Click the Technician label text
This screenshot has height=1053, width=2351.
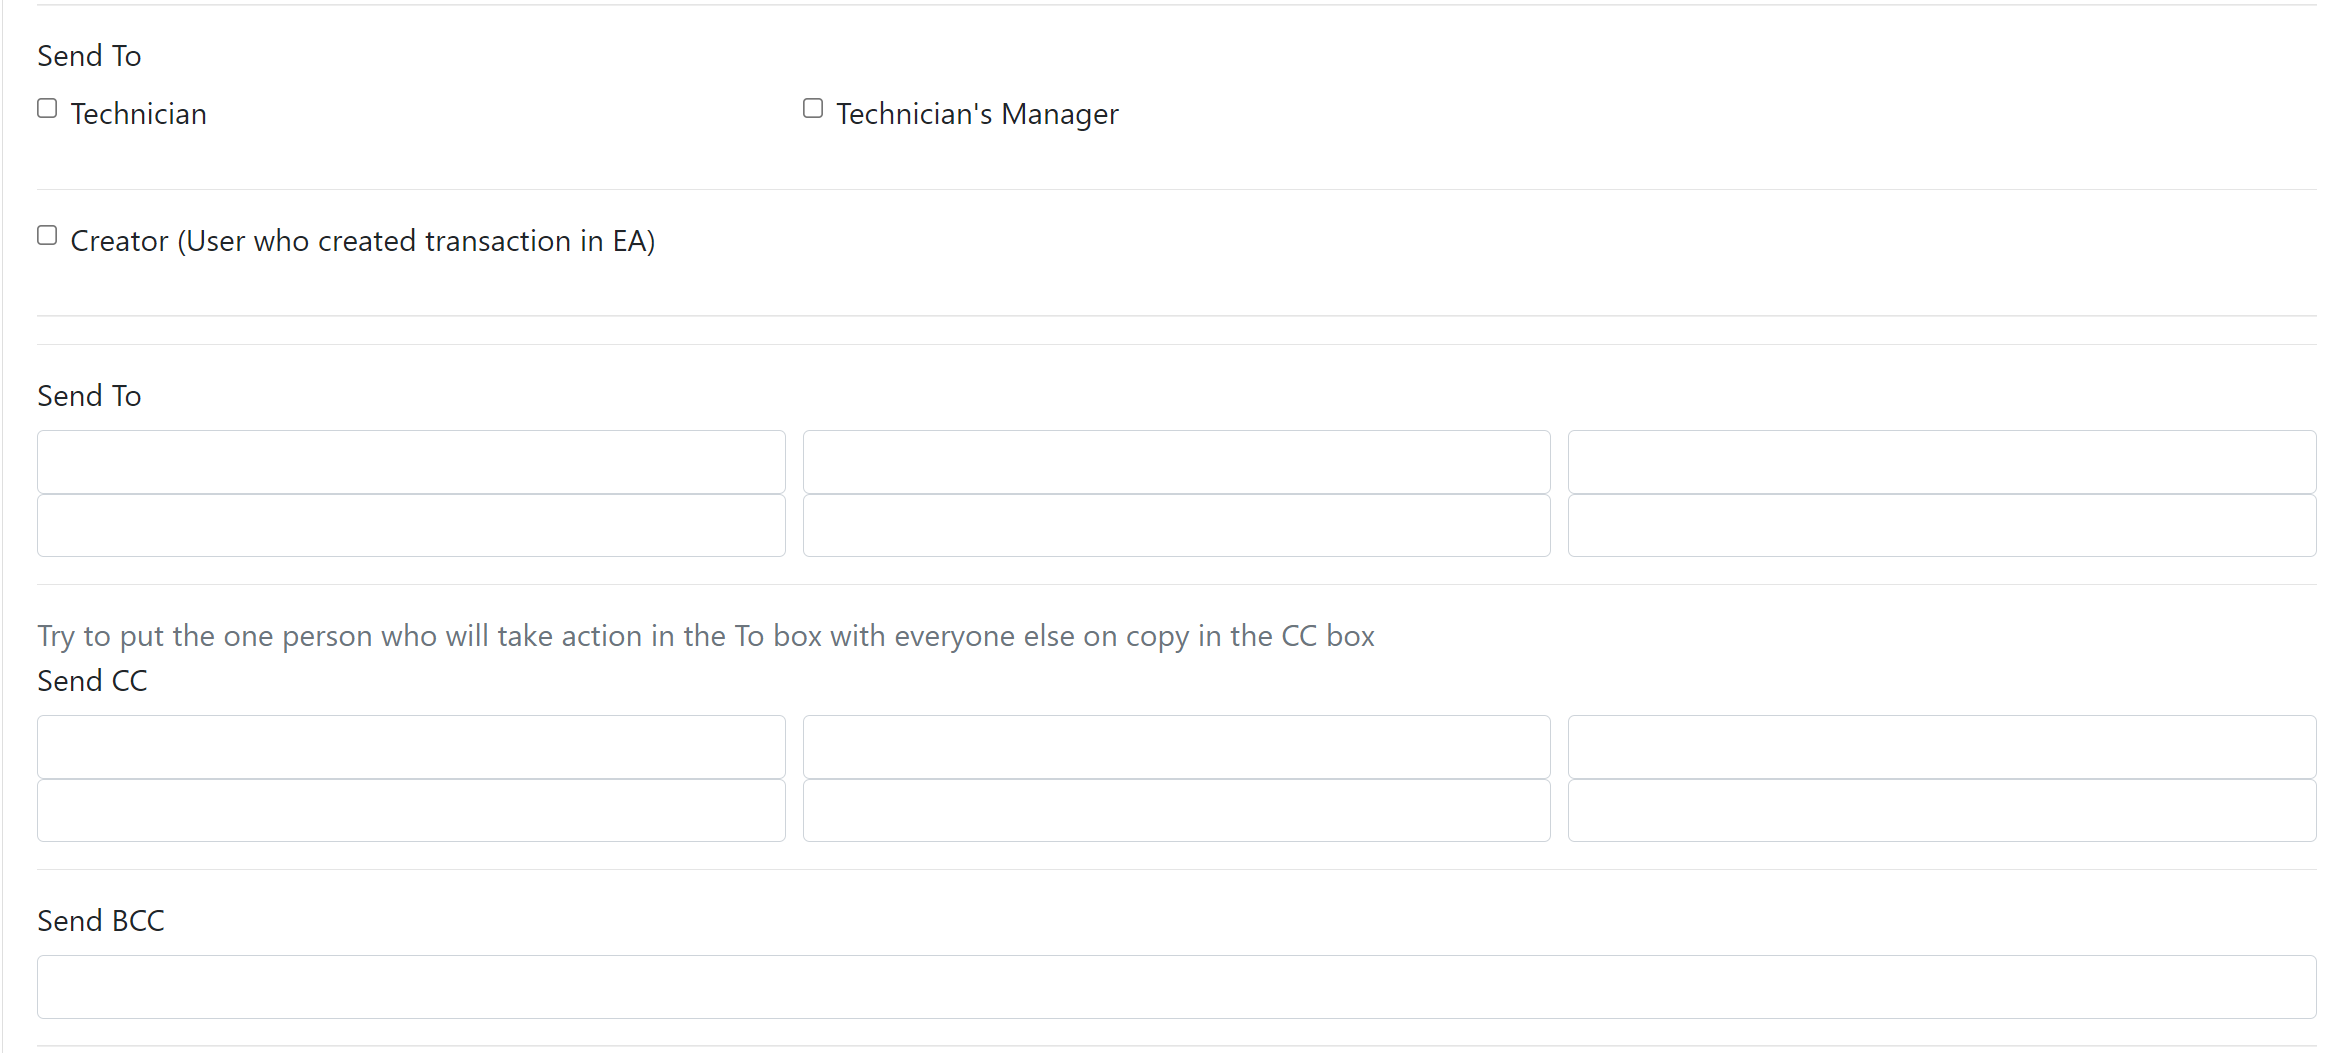[x=139, y=114]
